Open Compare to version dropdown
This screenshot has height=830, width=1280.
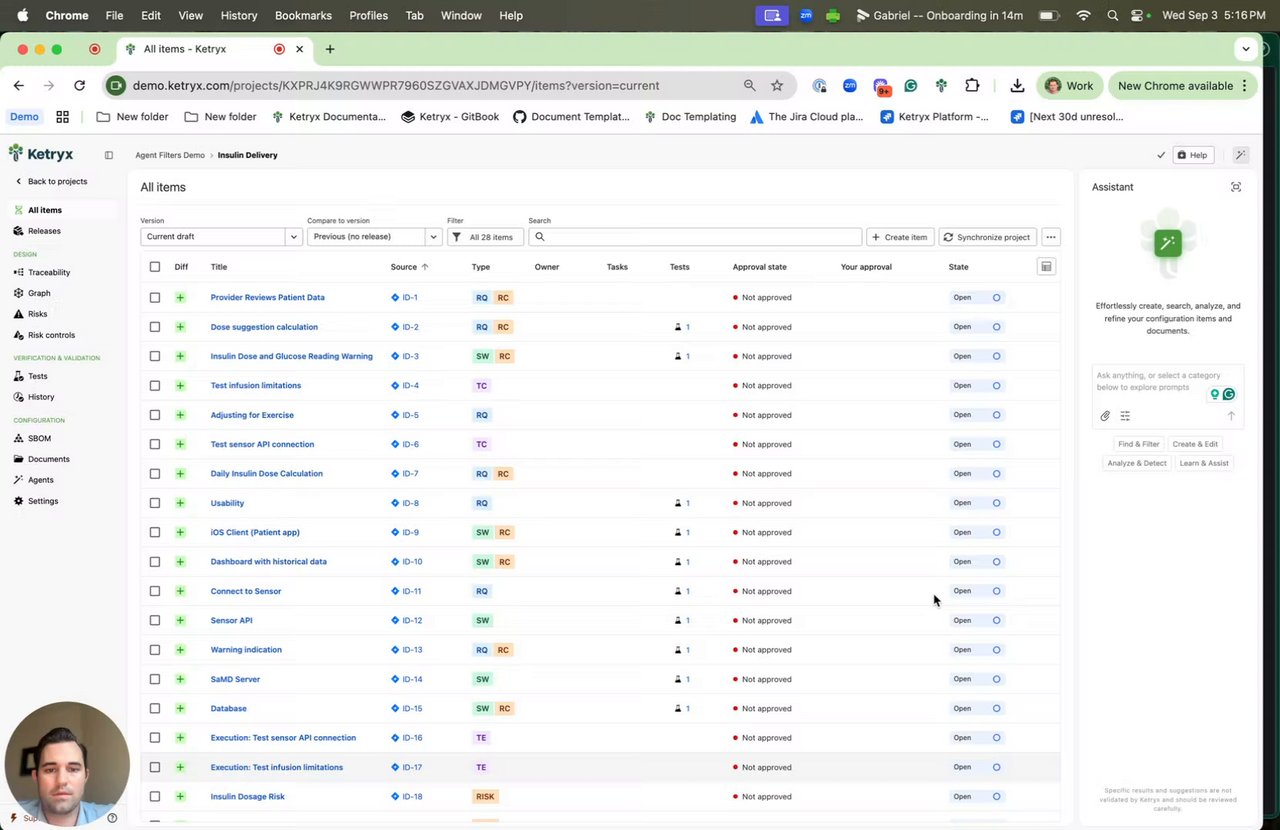click(374, 237)
